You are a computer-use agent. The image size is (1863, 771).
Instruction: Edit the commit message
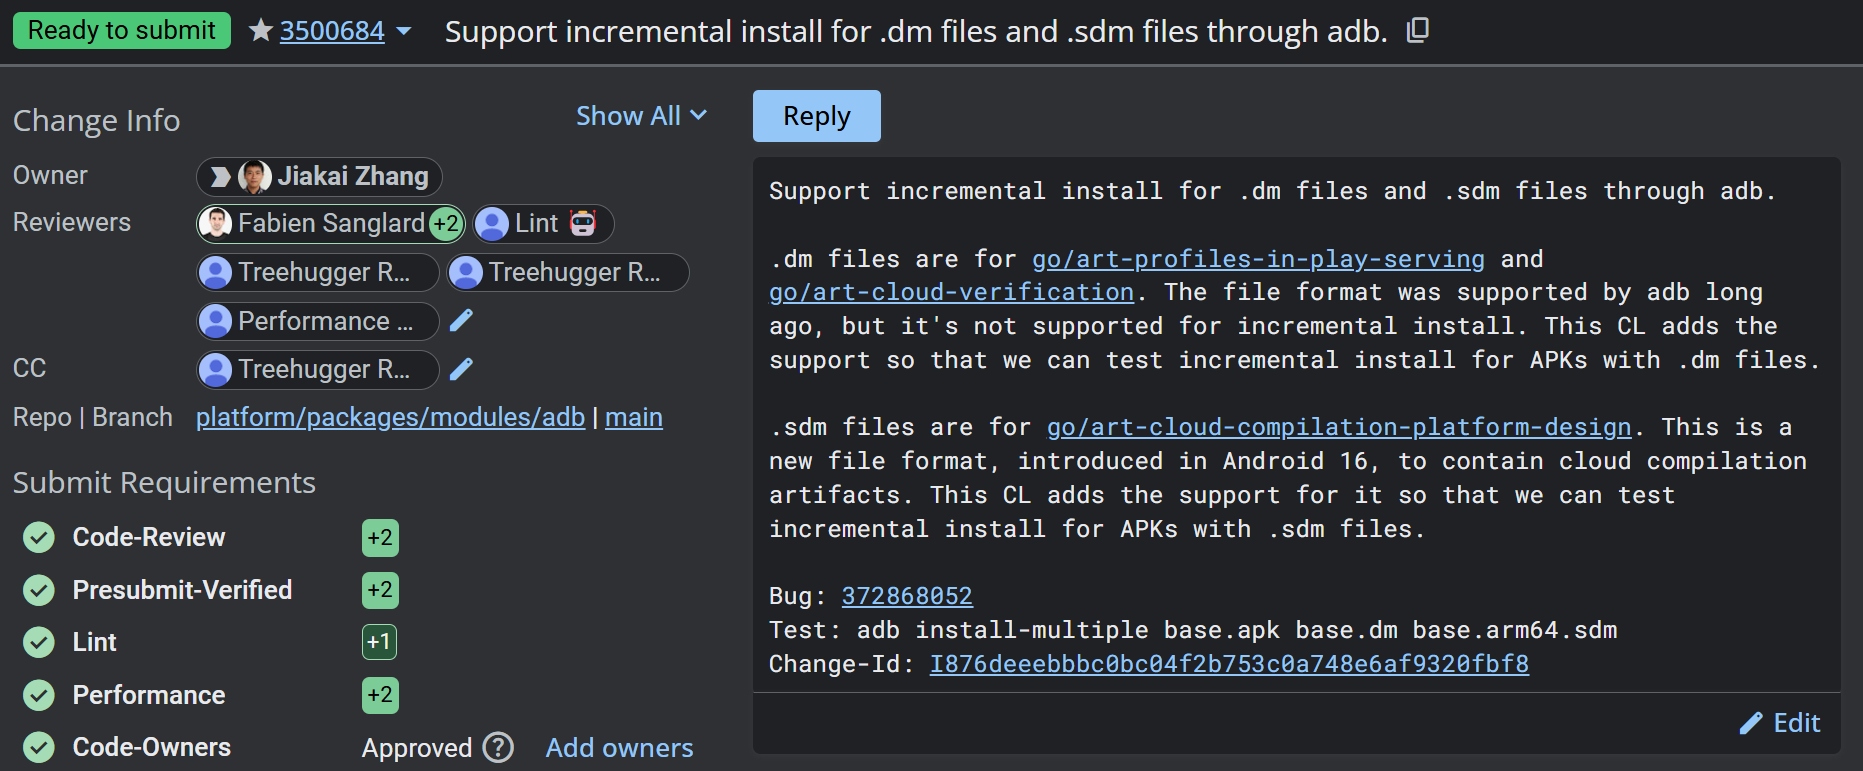1780,723
